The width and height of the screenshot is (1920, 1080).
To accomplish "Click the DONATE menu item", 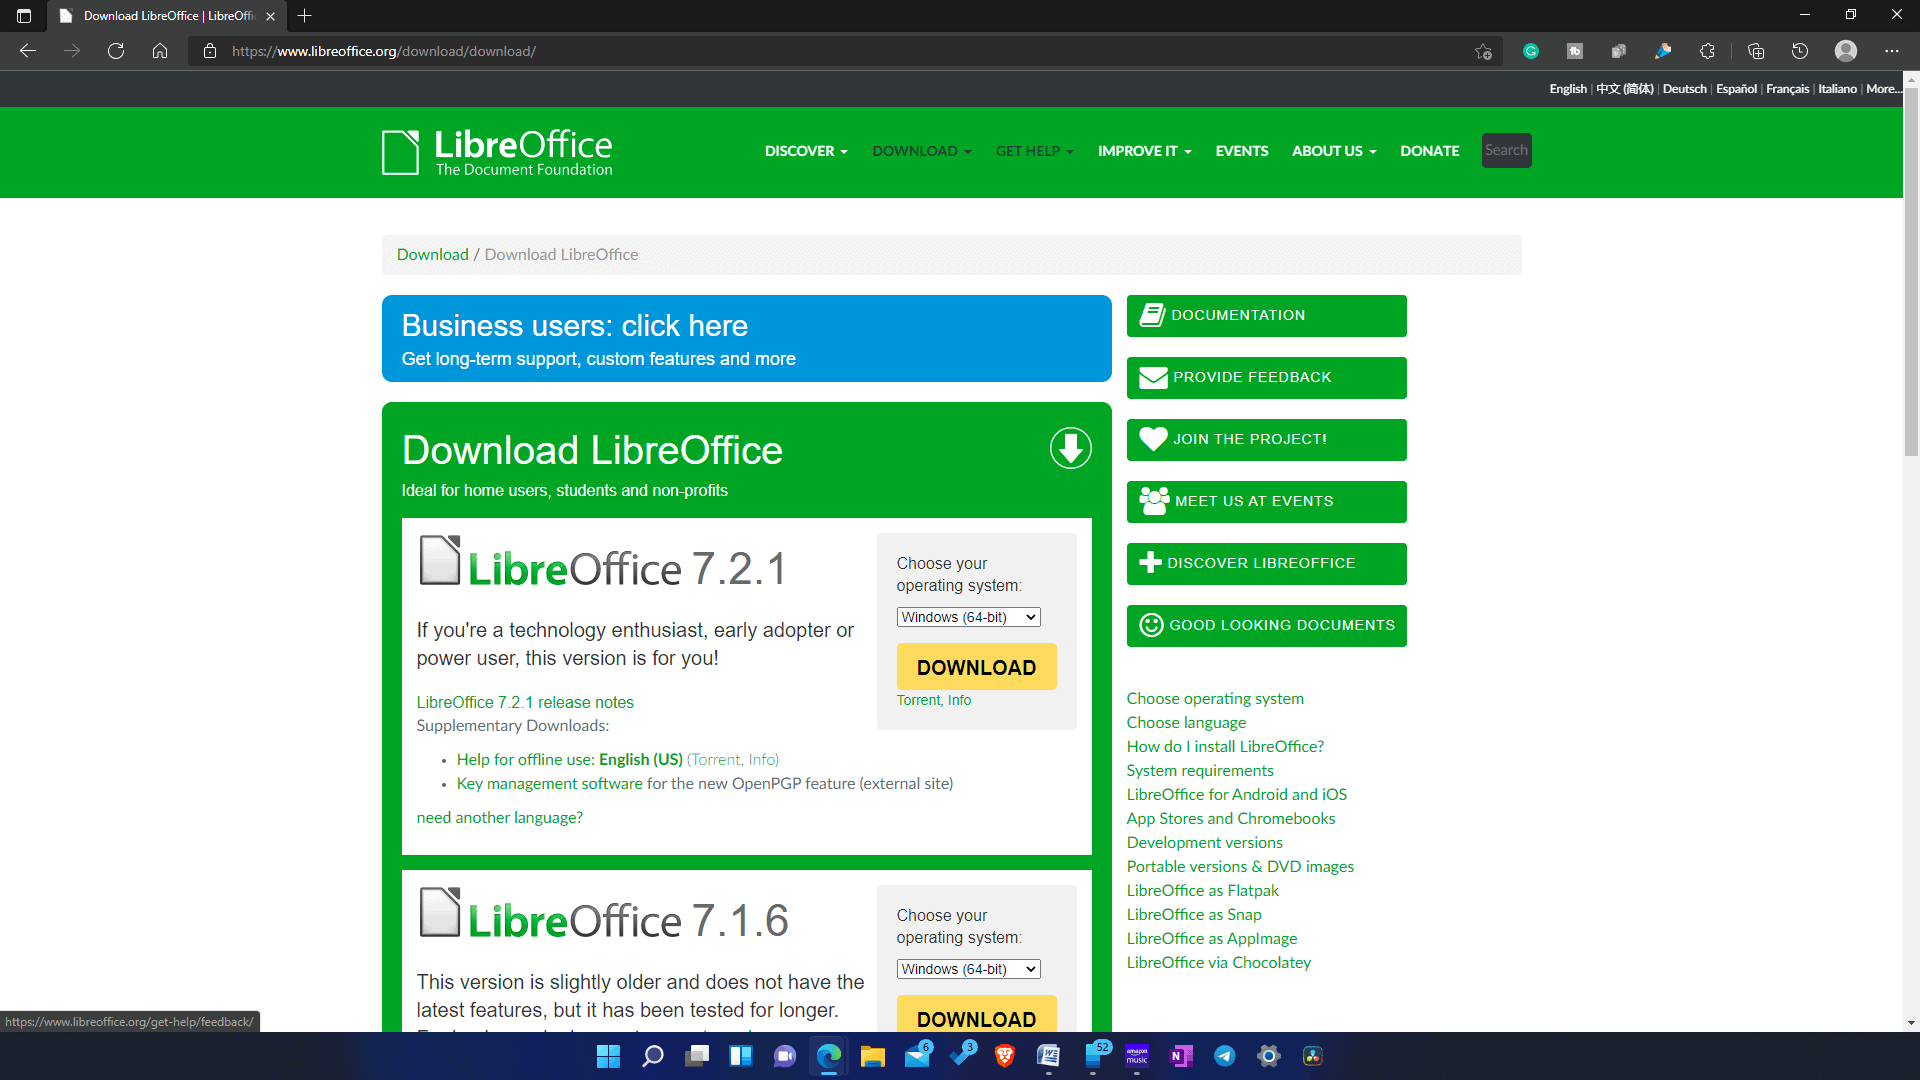I will pyautogui.click(x=1429, y=150).
